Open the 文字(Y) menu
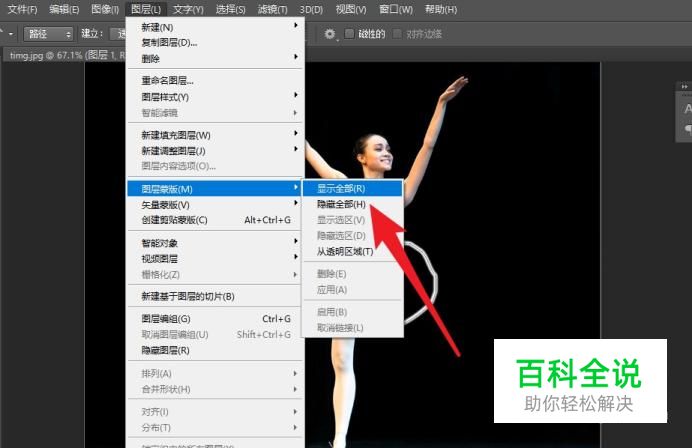The image size is (692, 448). click(188, 9)
